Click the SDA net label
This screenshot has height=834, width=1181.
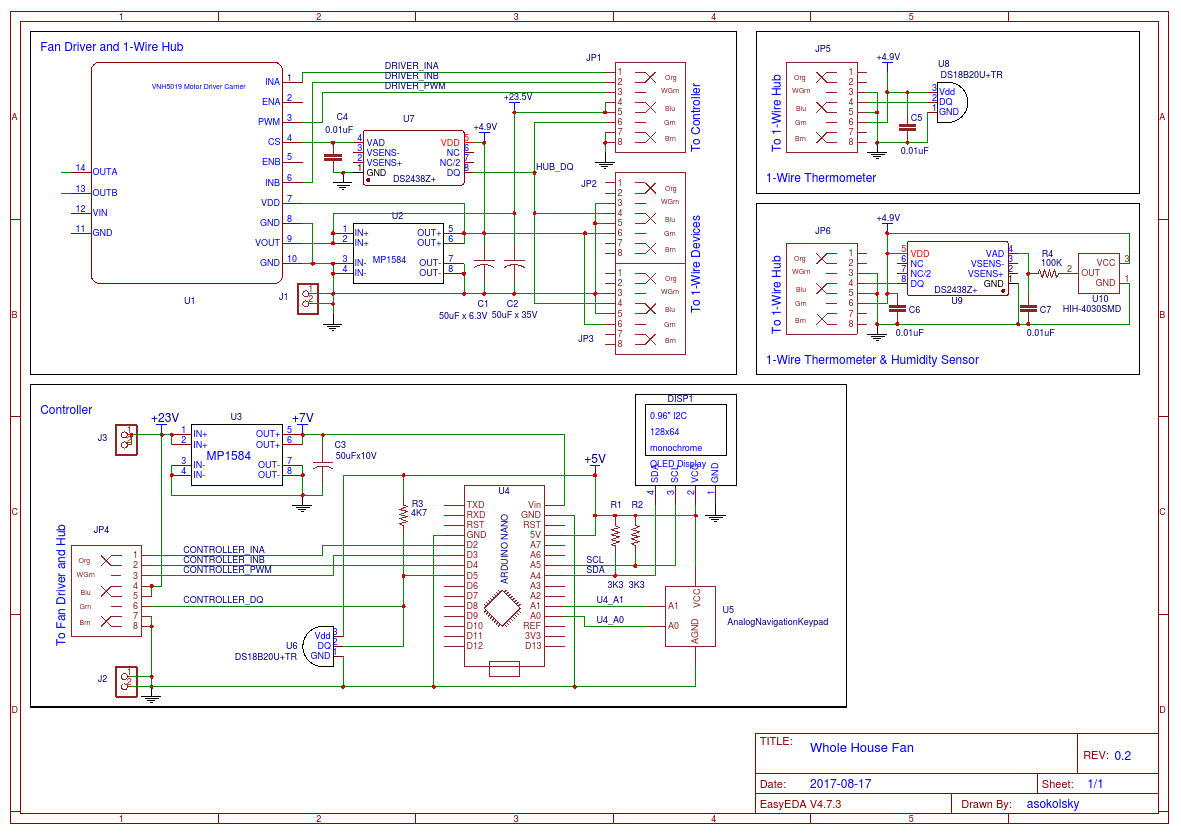coord(595,570)
